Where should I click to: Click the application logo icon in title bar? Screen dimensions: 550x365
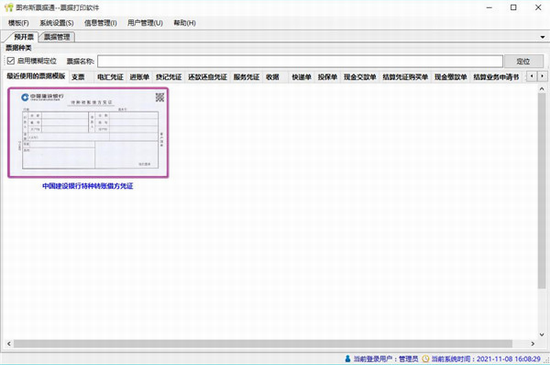pos(8,7)
